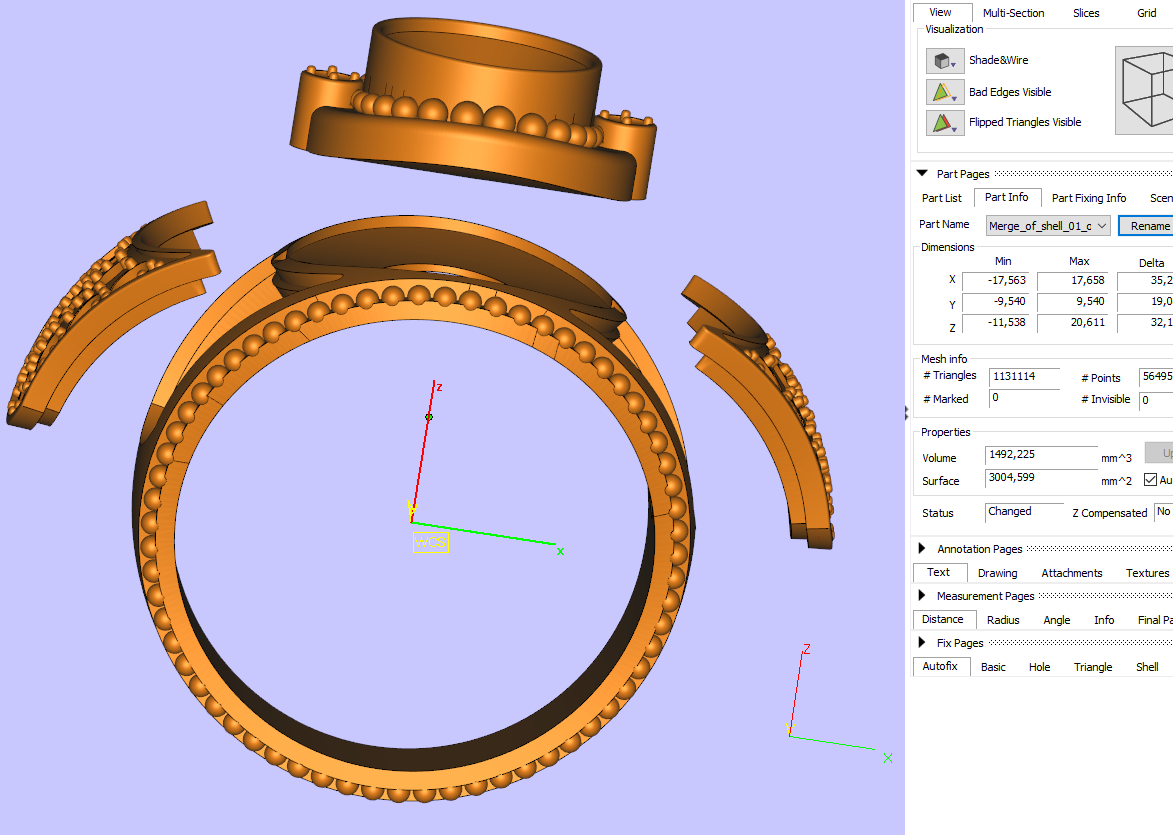Open the Info measurement tab

click(1103, 620)
